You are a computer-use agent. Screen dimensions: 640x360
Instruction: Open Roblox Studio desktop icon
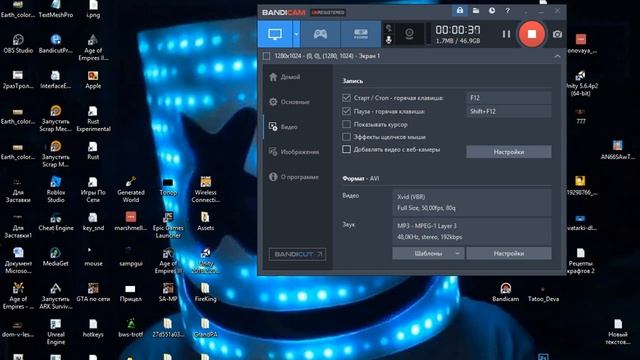(56, 190)
